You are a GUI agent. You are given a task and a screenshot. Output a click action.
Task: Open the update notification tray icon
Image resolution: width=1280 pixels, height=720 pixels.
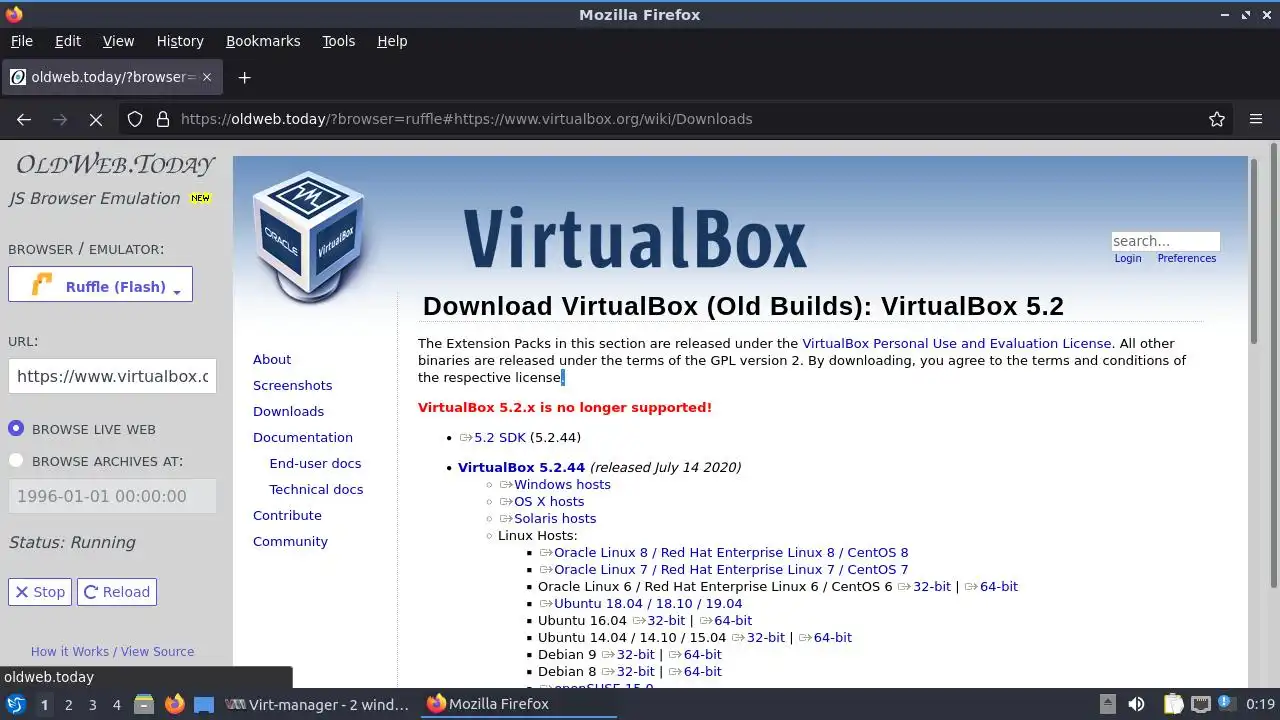[x=1225, y=704]
